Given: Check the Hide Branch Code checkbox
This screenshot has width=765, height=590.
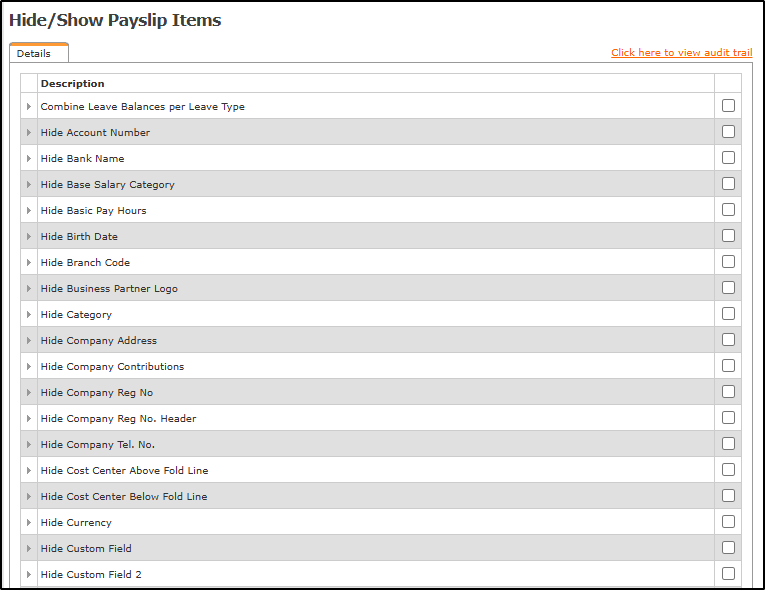Looking at the screenshot, I should 728,262.
